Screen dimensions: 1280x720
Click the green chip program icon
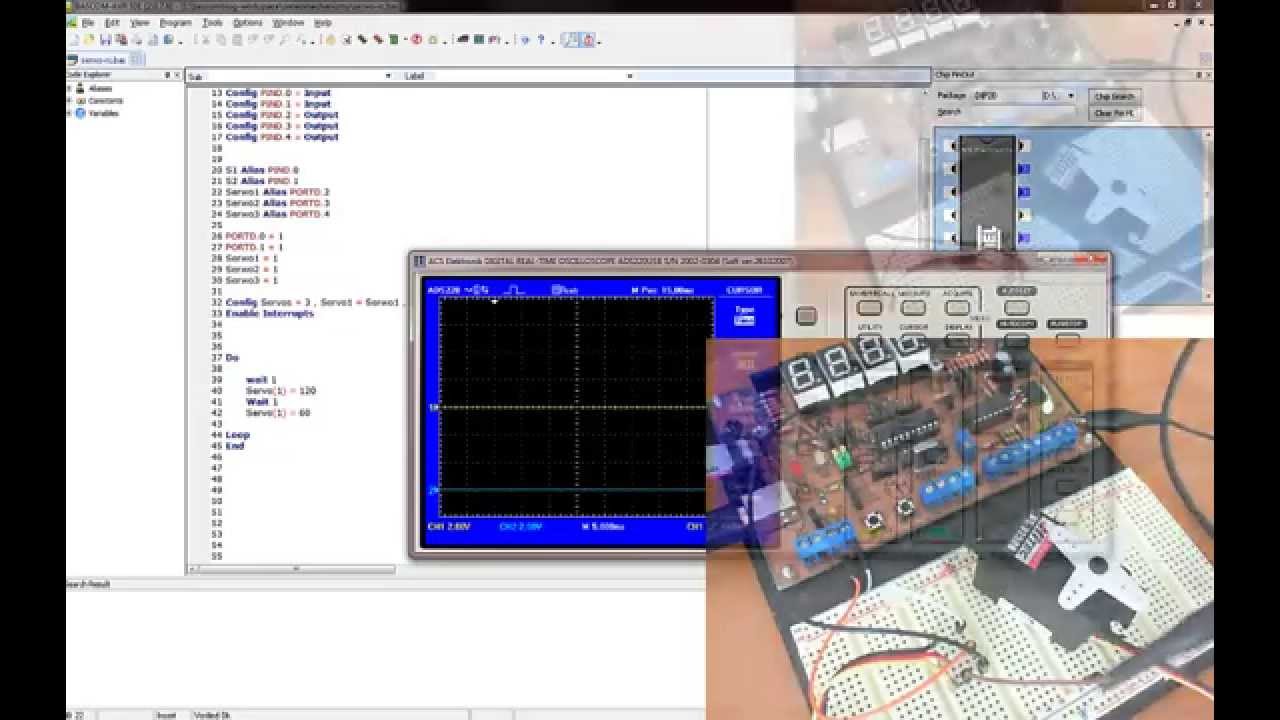pos(393,40)
